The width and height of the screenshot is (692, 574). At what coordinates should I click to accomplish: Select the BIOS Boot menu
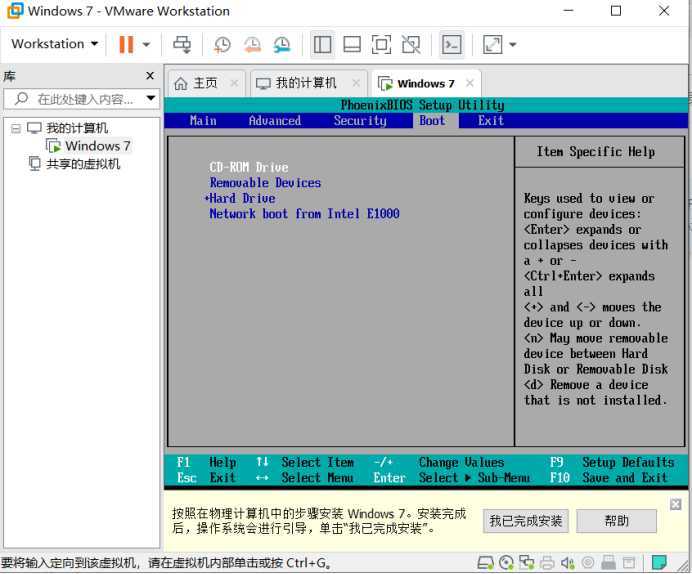click(x=432, y=120)
